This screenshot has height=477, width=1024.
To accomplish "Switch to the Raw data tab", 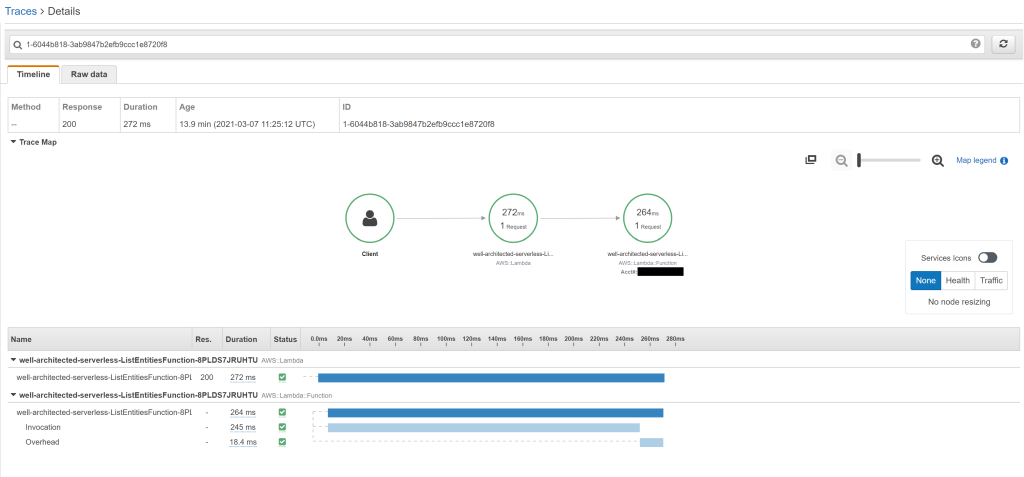I will click(x=89, y=74).
